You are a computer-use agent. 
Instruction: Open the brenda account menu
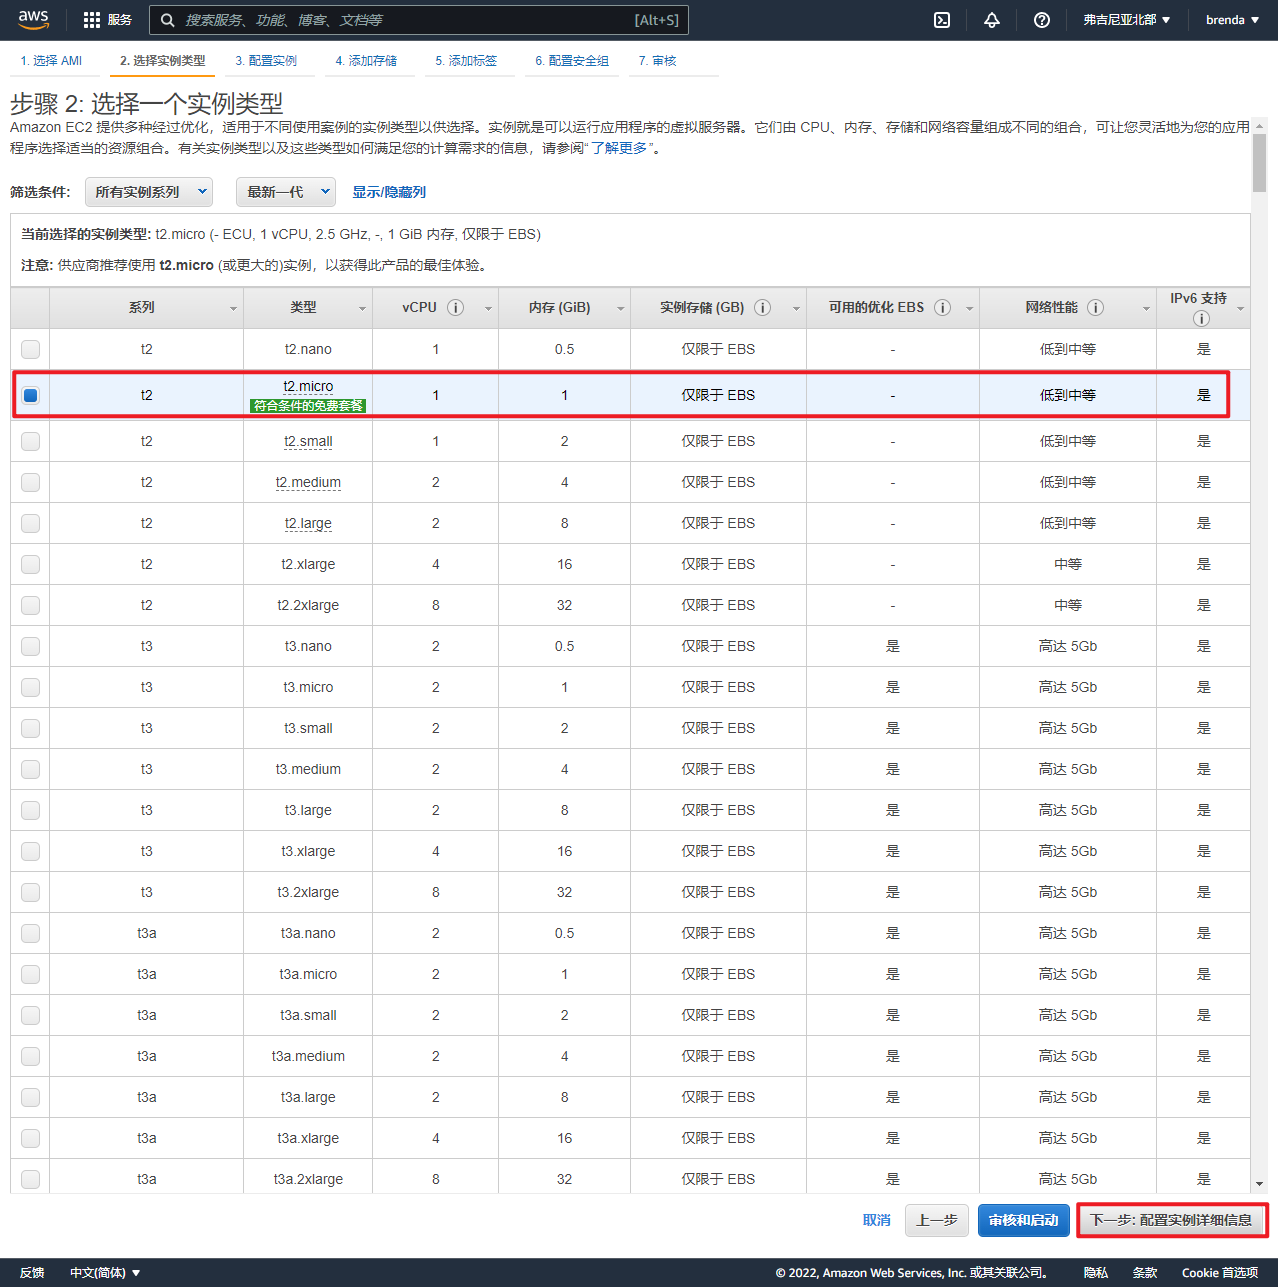coord(1232,20)
